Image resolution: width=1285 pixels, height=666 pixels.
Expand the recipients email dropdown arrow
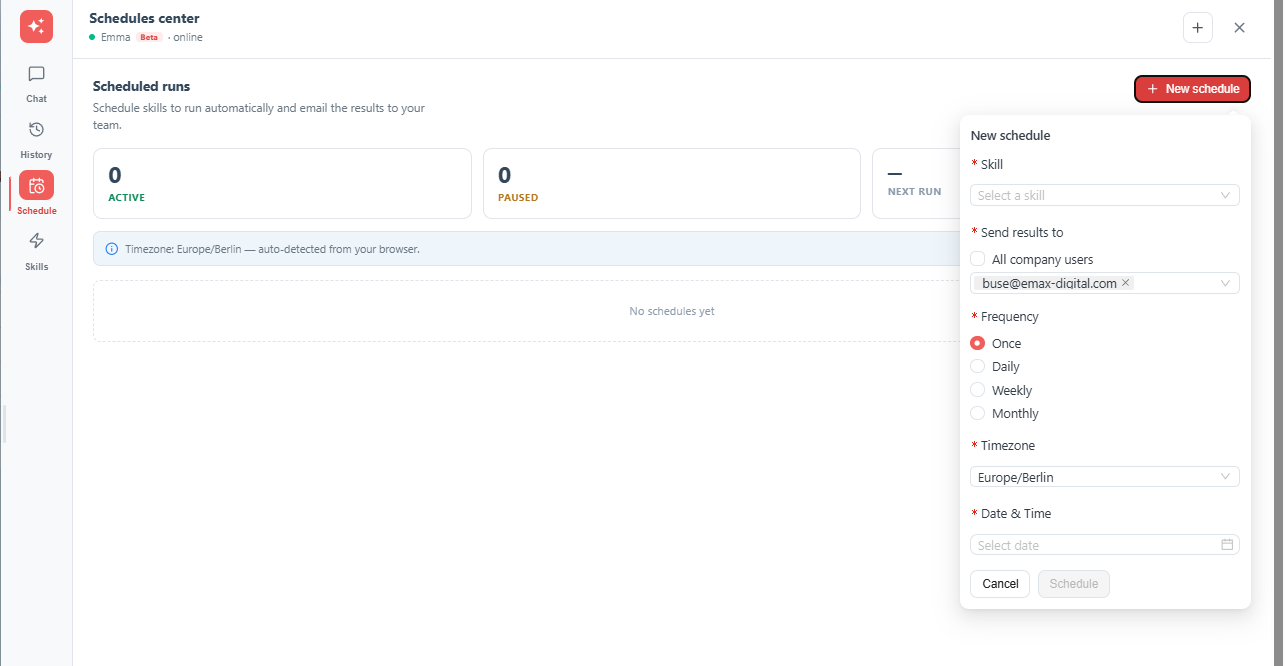(x=1225, y=284)
